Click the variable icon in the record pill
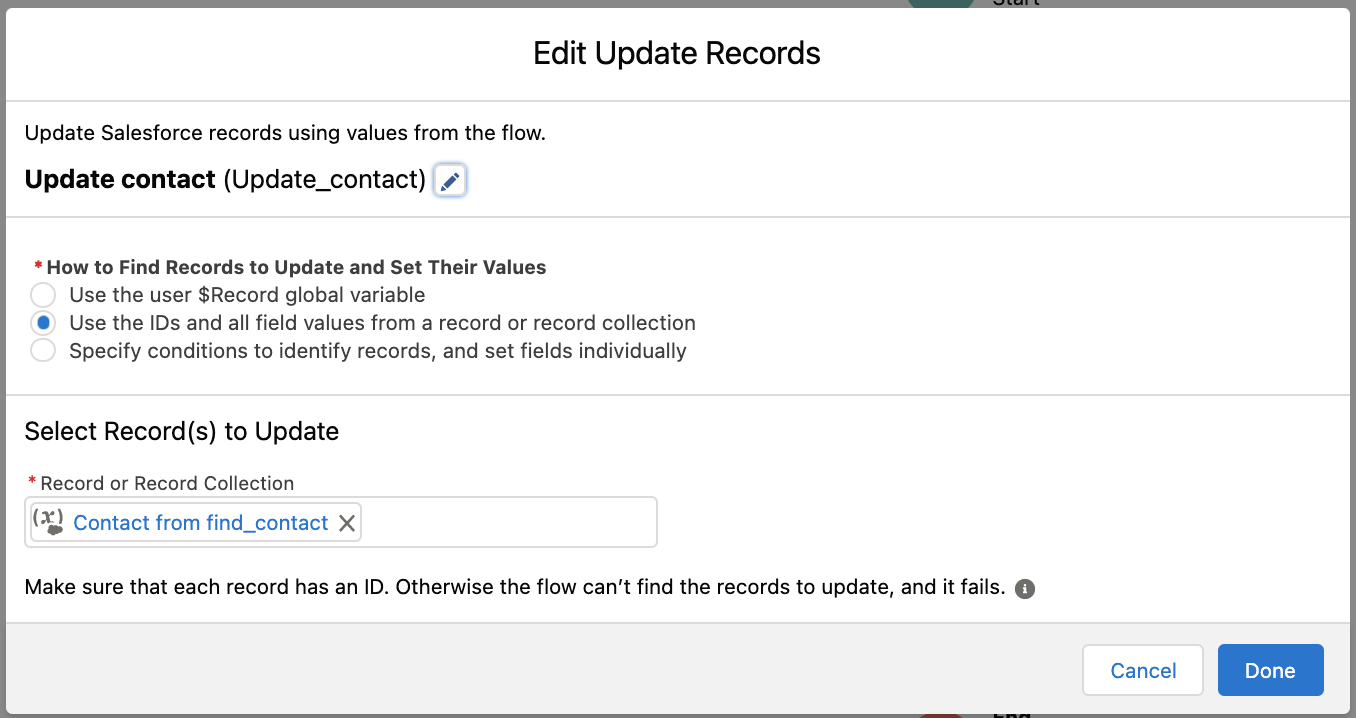This screenshot has height=718, width=1356. [x=48, y=522]
